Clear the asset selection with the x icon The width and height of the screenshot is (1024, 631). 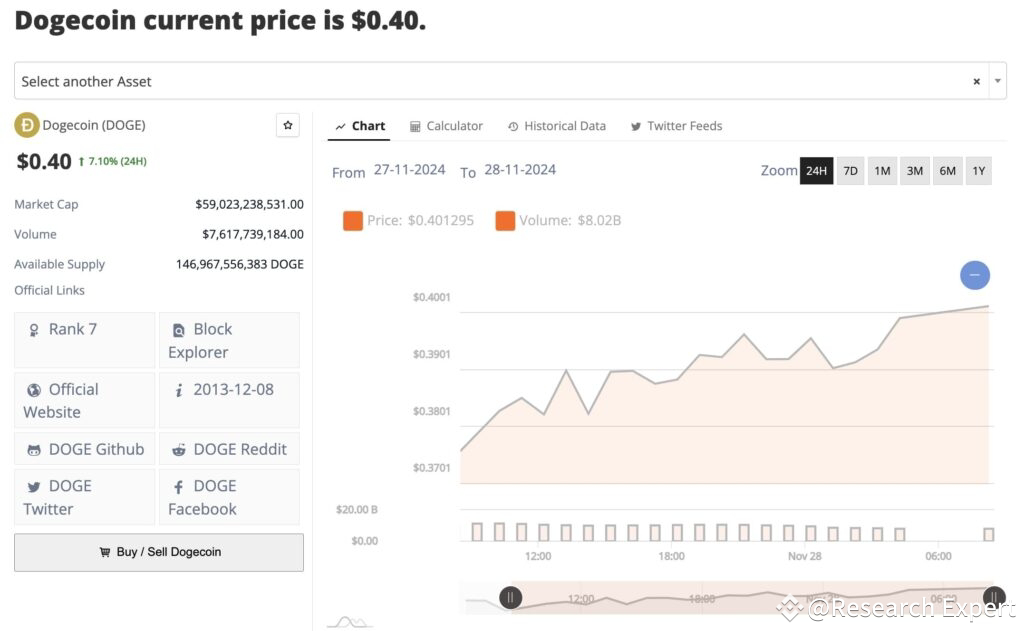[976, 82]
